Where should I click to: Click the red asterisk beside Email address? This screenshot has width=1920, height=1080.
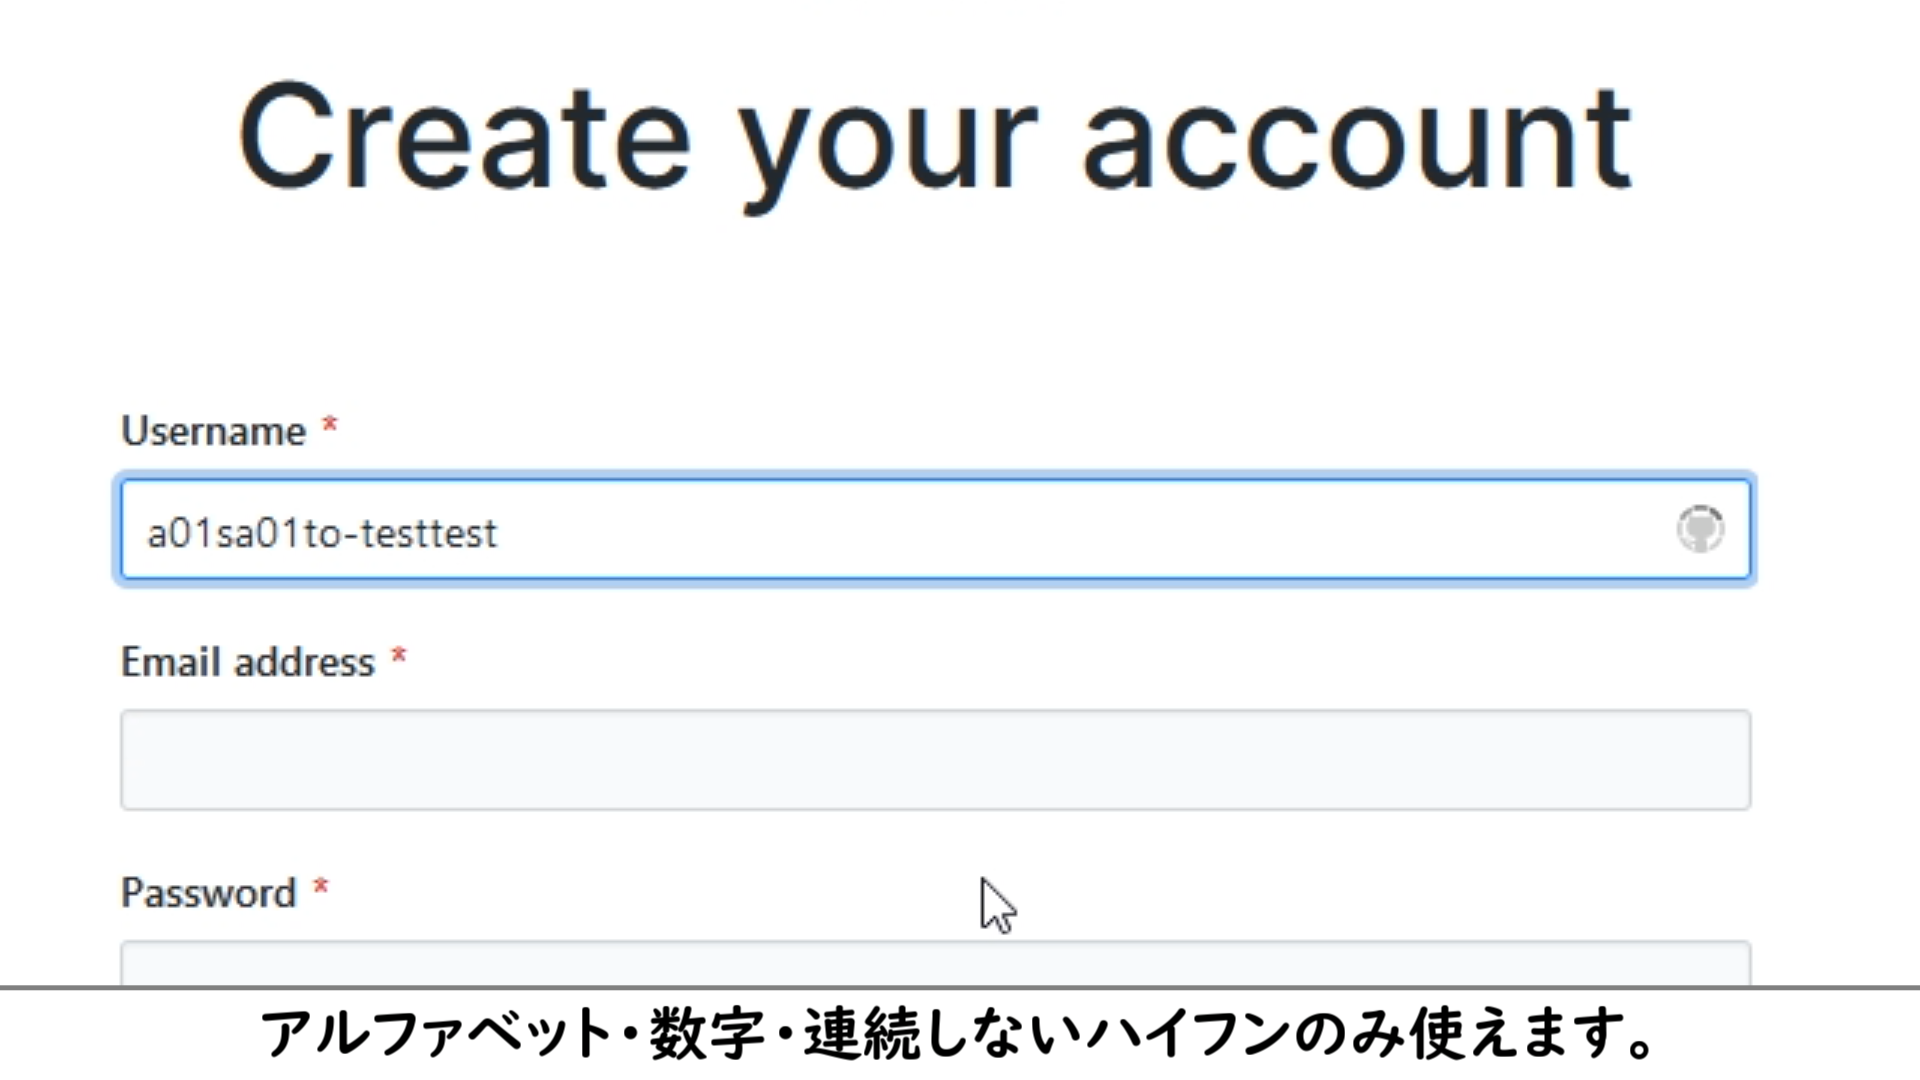(x=399, y=657)
